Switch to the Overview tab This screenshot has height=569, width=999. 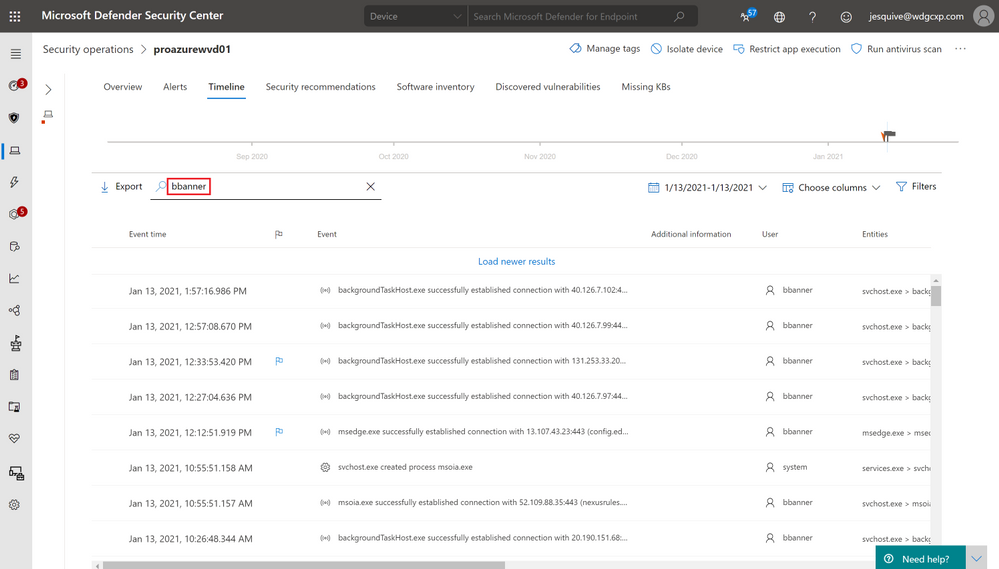pos(123,87)
